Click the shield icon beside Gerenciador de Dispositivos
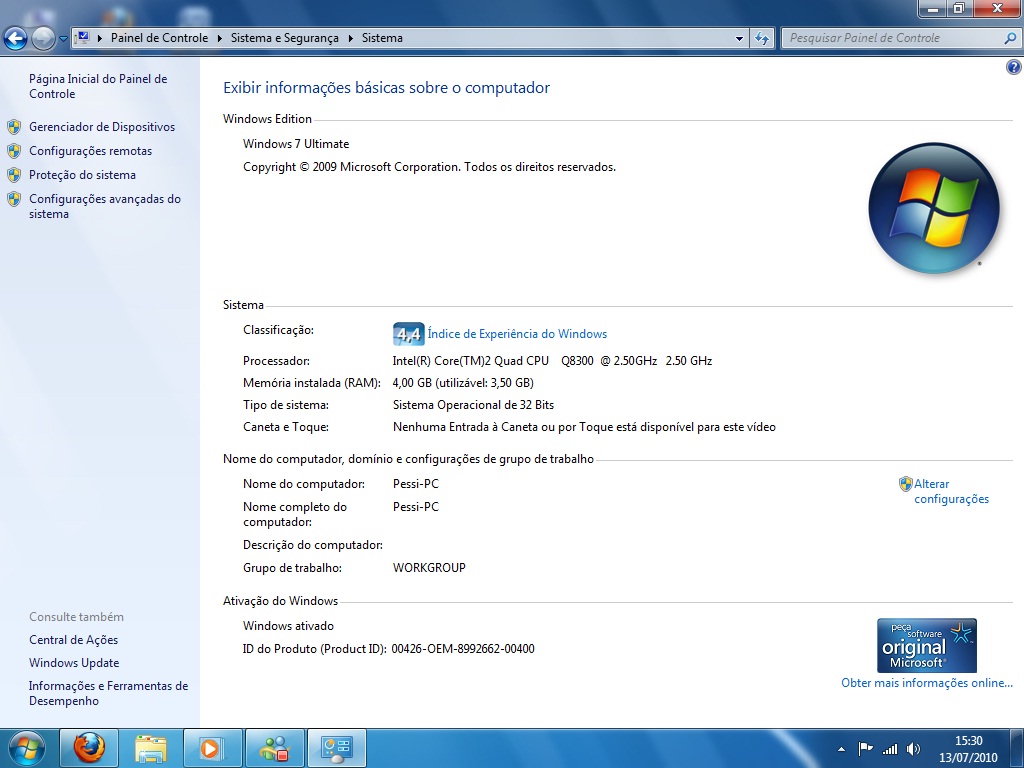The height and width of the screenshot is (768, 1024). [14, 127]
